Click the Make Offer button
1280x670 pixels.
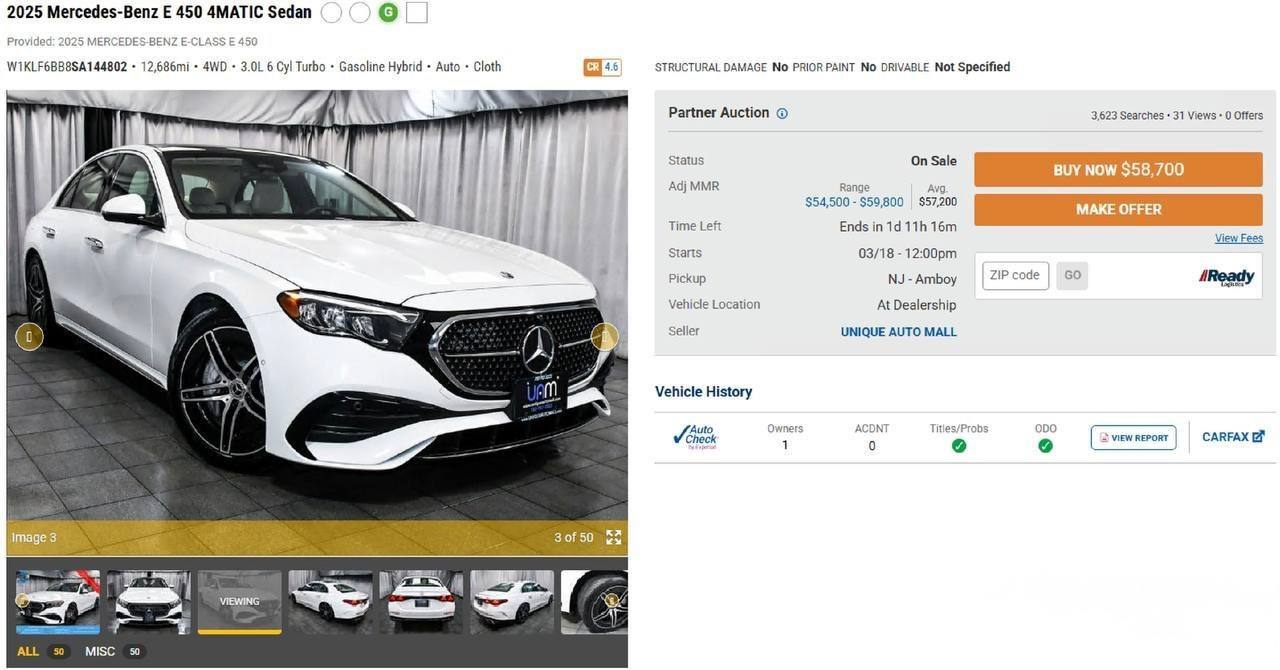coord(1118,210)
